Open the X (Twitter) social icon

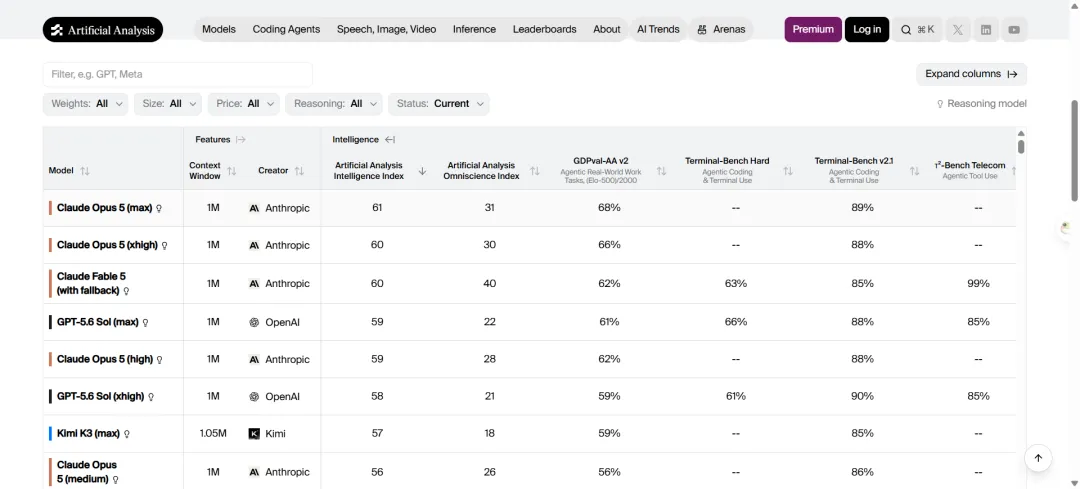tap(957, 30)
